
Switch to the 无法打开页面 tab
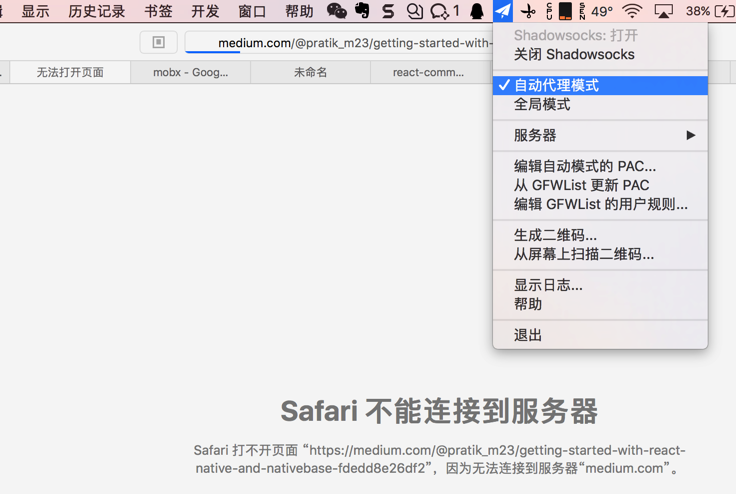70,72
